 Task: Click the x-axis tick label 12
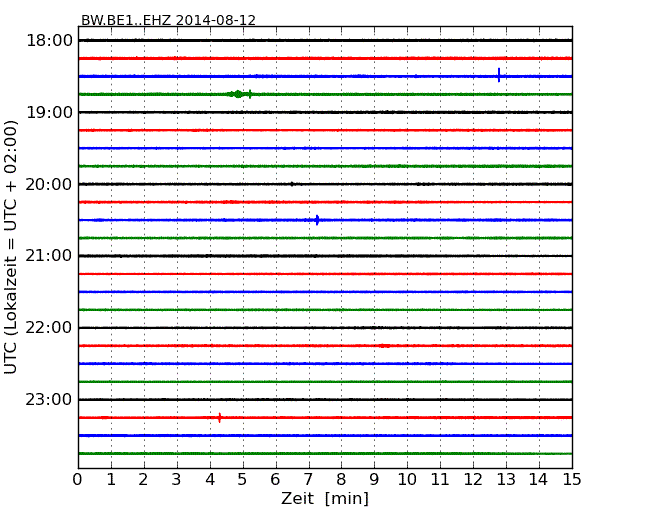473,479
